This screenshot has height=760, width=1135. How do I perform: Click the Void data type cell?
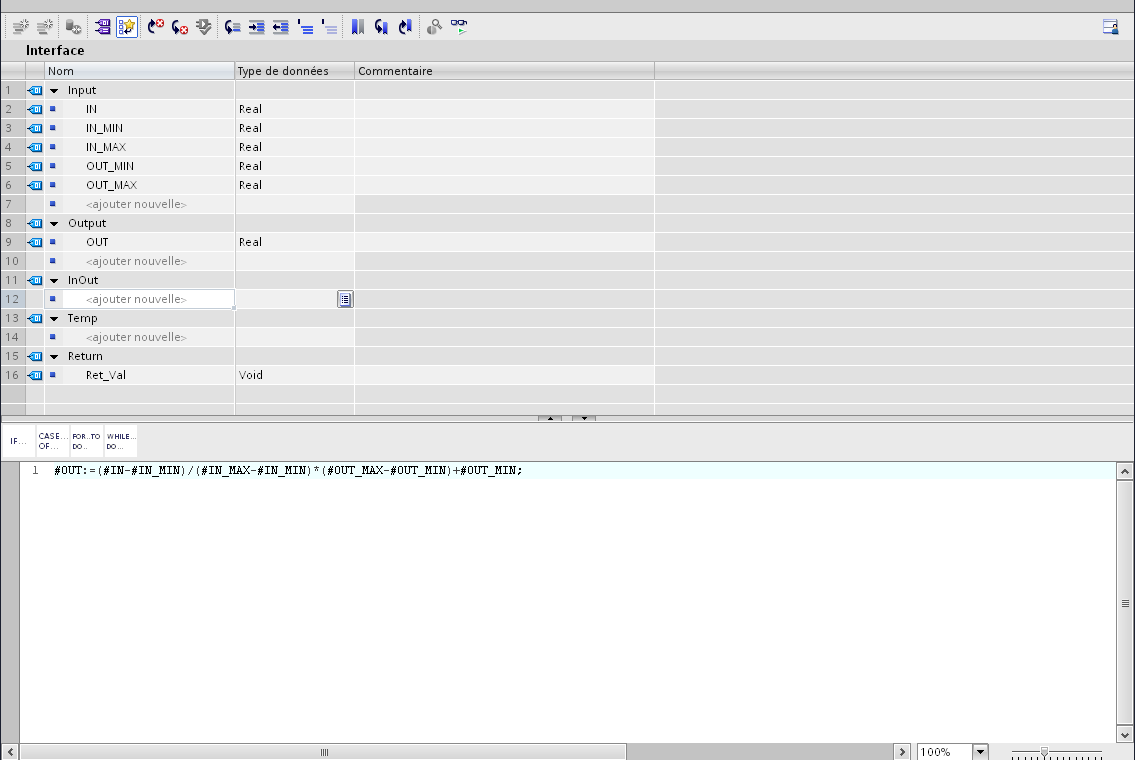[x=295, y=375]
